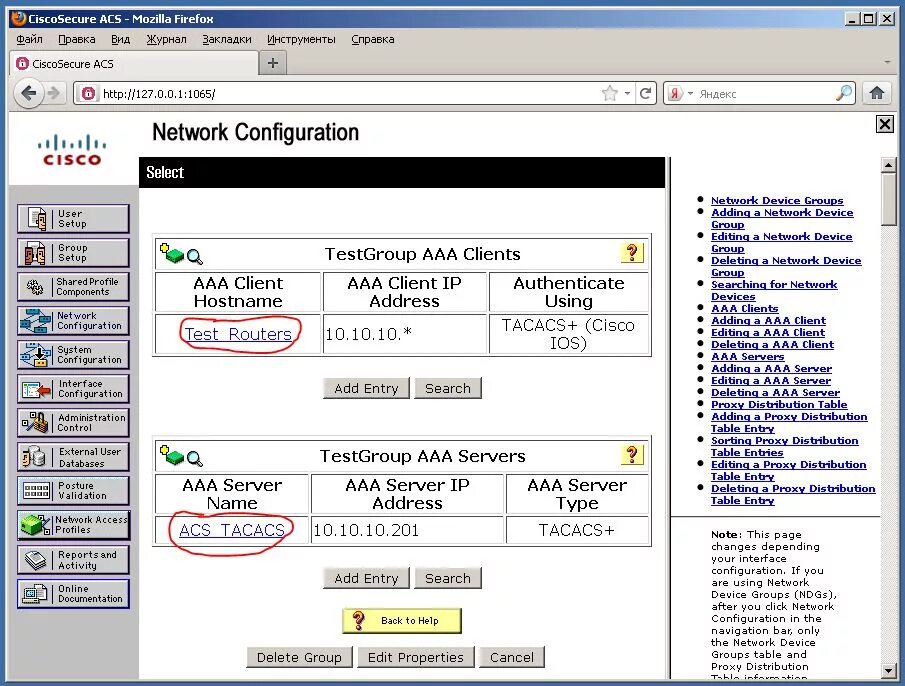Open Test_Routers client link
The width and height of the screenshot is (905, 686).
pos(238,334)
